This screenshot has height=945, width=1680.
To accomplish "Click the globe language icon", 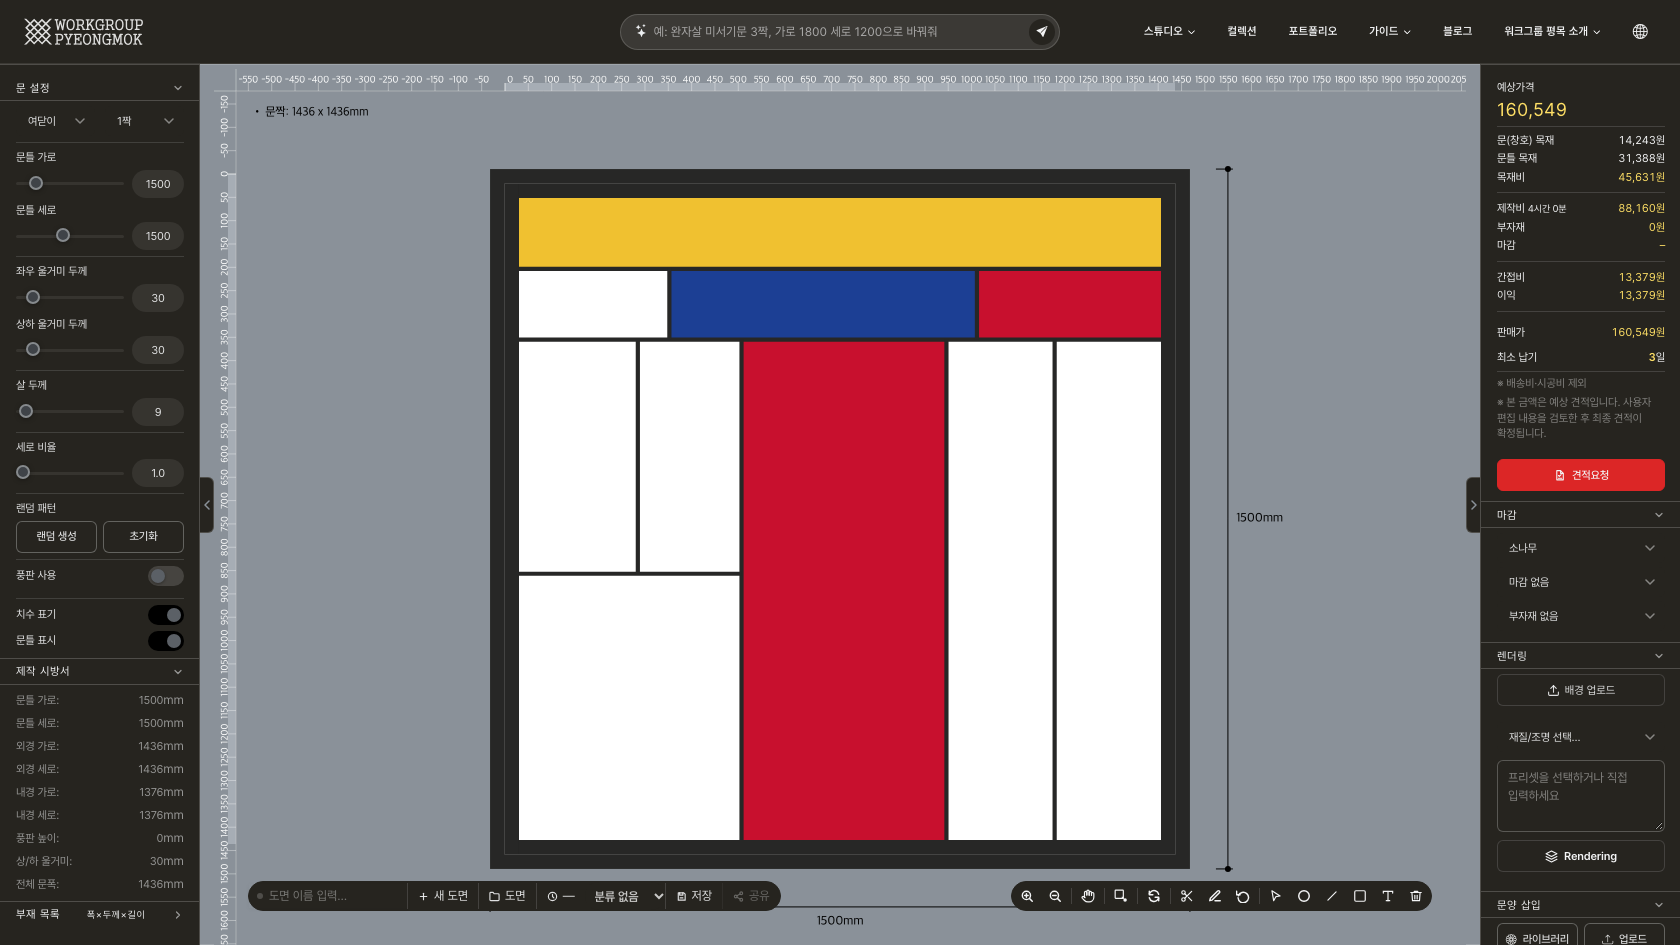I will coord(1640,31).
